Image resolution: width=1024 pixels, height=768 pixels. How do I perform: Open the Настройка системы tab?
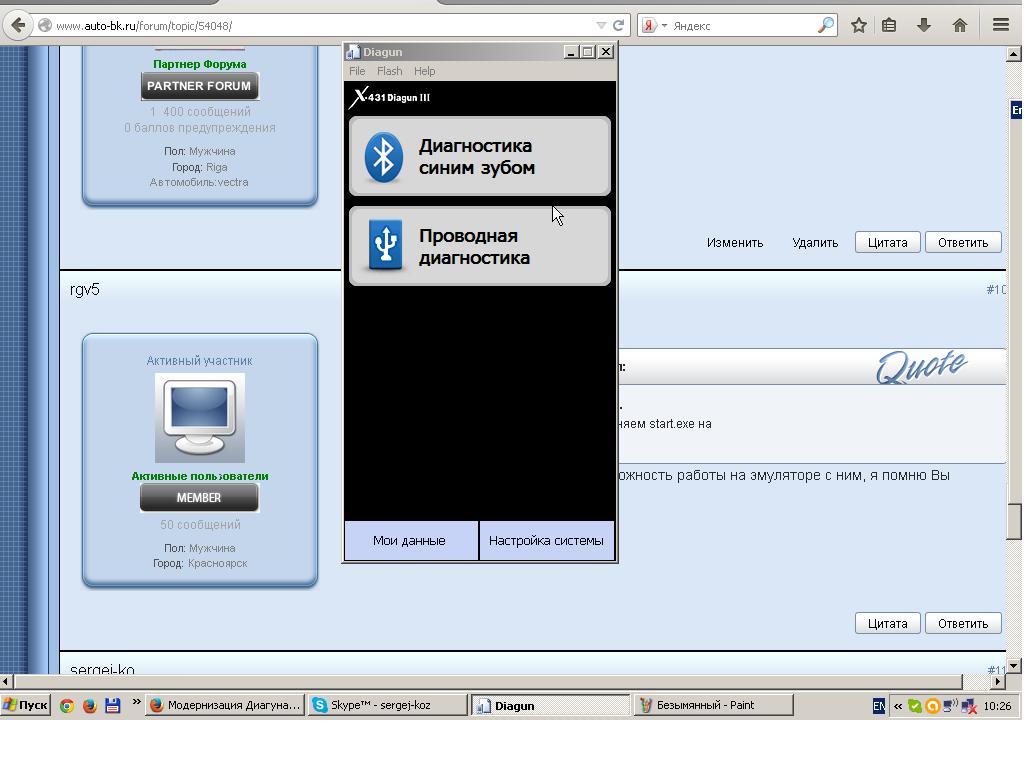click(x=547, y=541)
